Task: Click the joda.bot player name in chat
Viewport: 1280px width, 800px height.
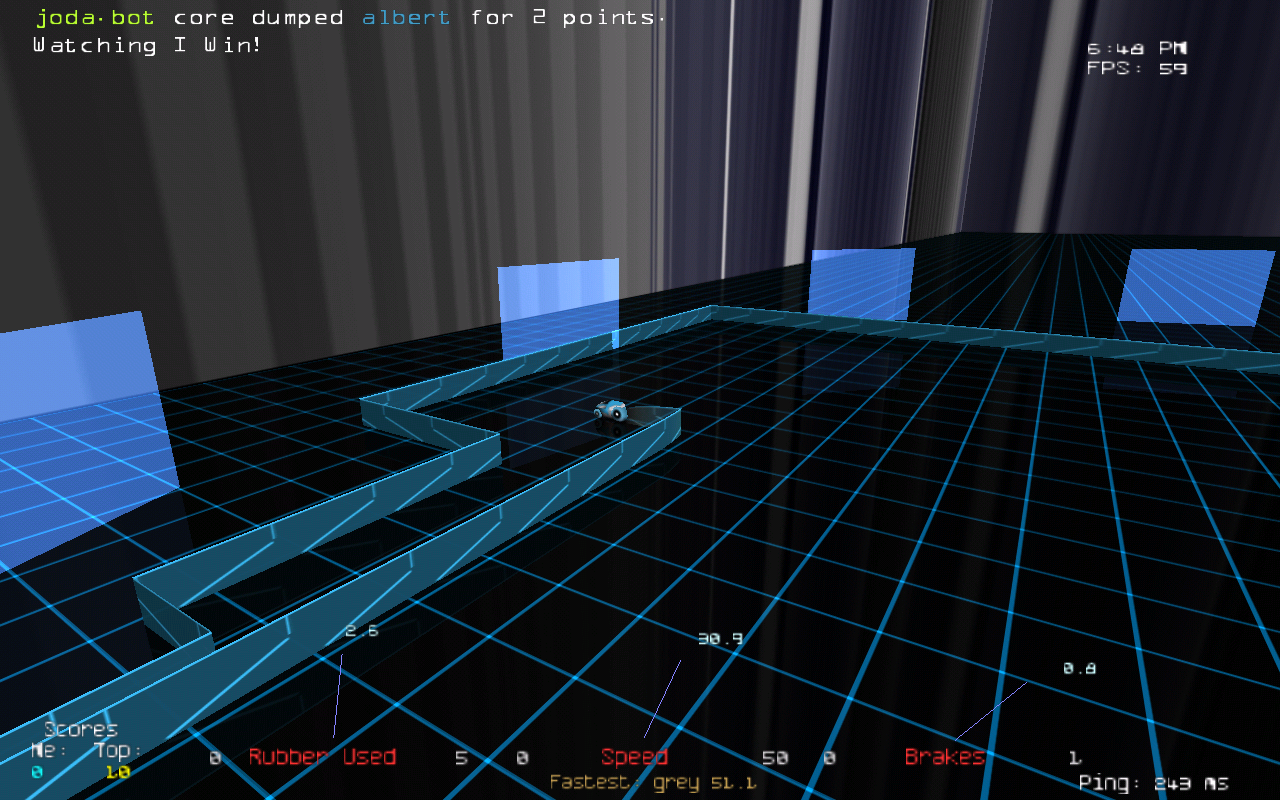Action: 95,18
